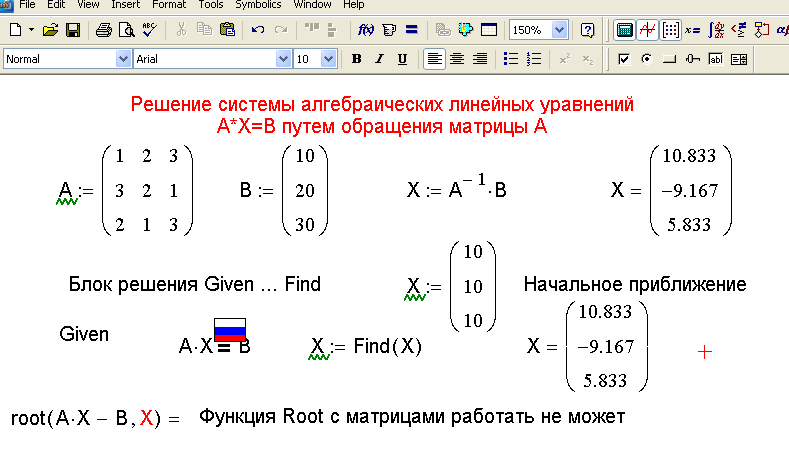Expand the zoom level 150% dropdown
The height and width of the screenshot is (457, 789).
(x=560, y=30)
